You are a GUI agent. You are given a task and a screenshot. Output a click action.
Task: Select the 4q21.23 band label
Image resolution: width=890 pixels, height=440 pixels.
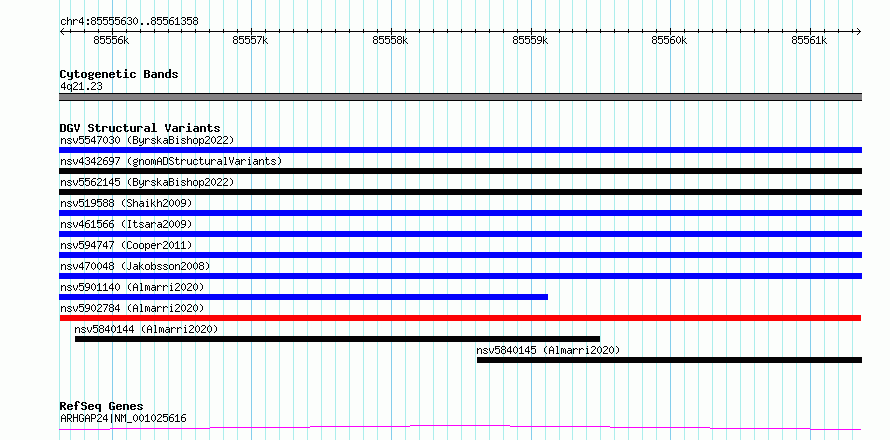[x=81, y=86]
